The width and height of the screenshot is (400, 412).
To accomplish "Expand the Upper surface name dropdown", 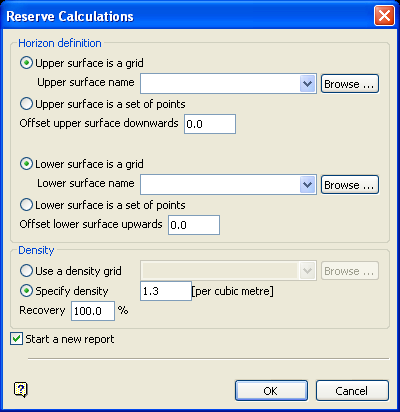I will [307, 84].
